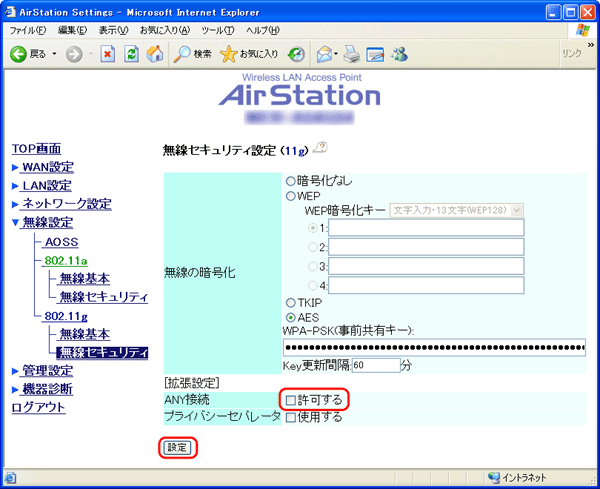Expand the toolbar overflow chevron by リンク
This screenshot has height=489, width=600.
pos(590,45)
